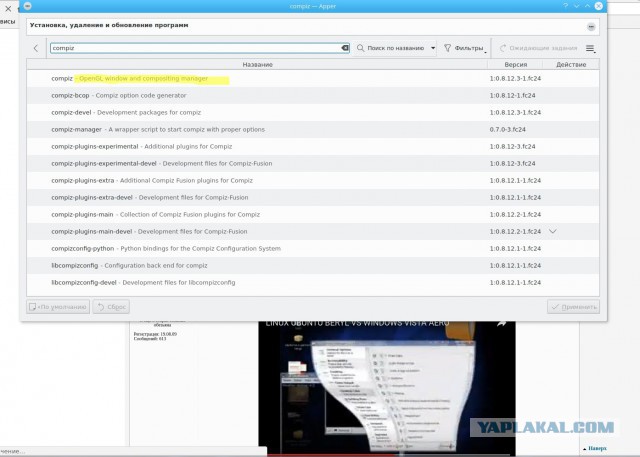Click the Сброс reset button
Viewport: 640px width, 457px height.
[x=111, y=307]
